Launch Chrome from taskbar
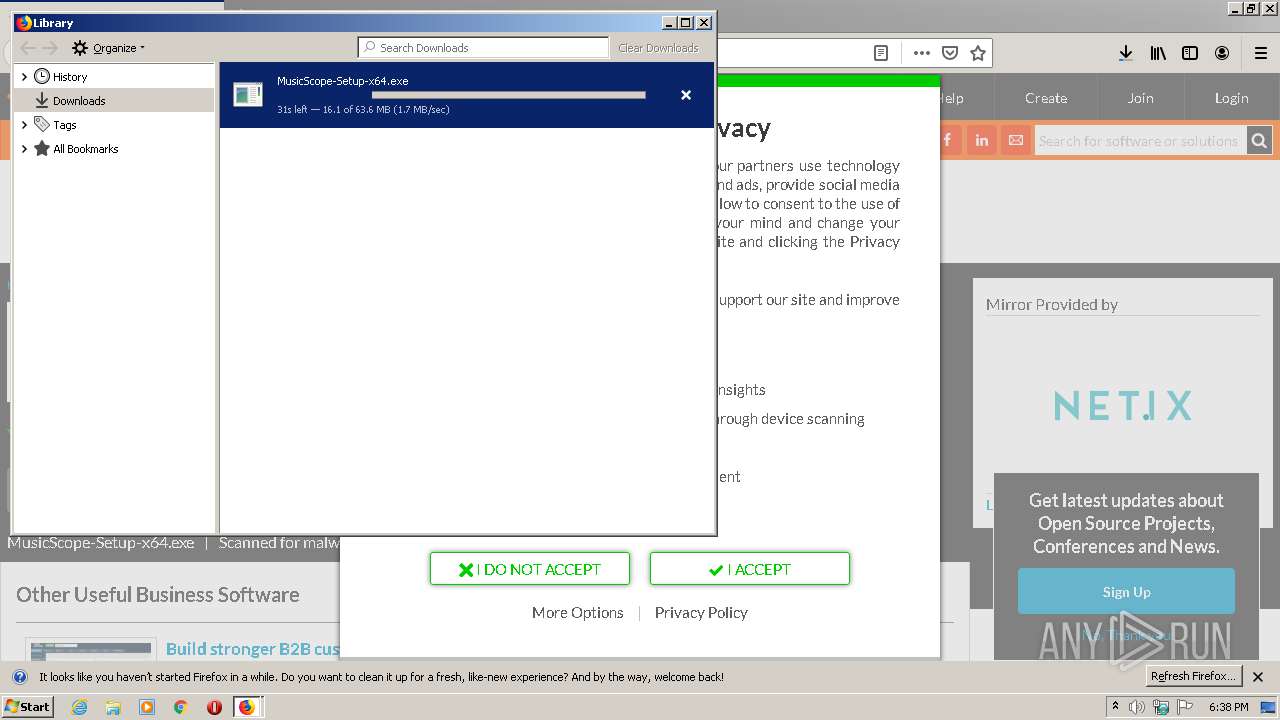 click(x=181, y=707)
